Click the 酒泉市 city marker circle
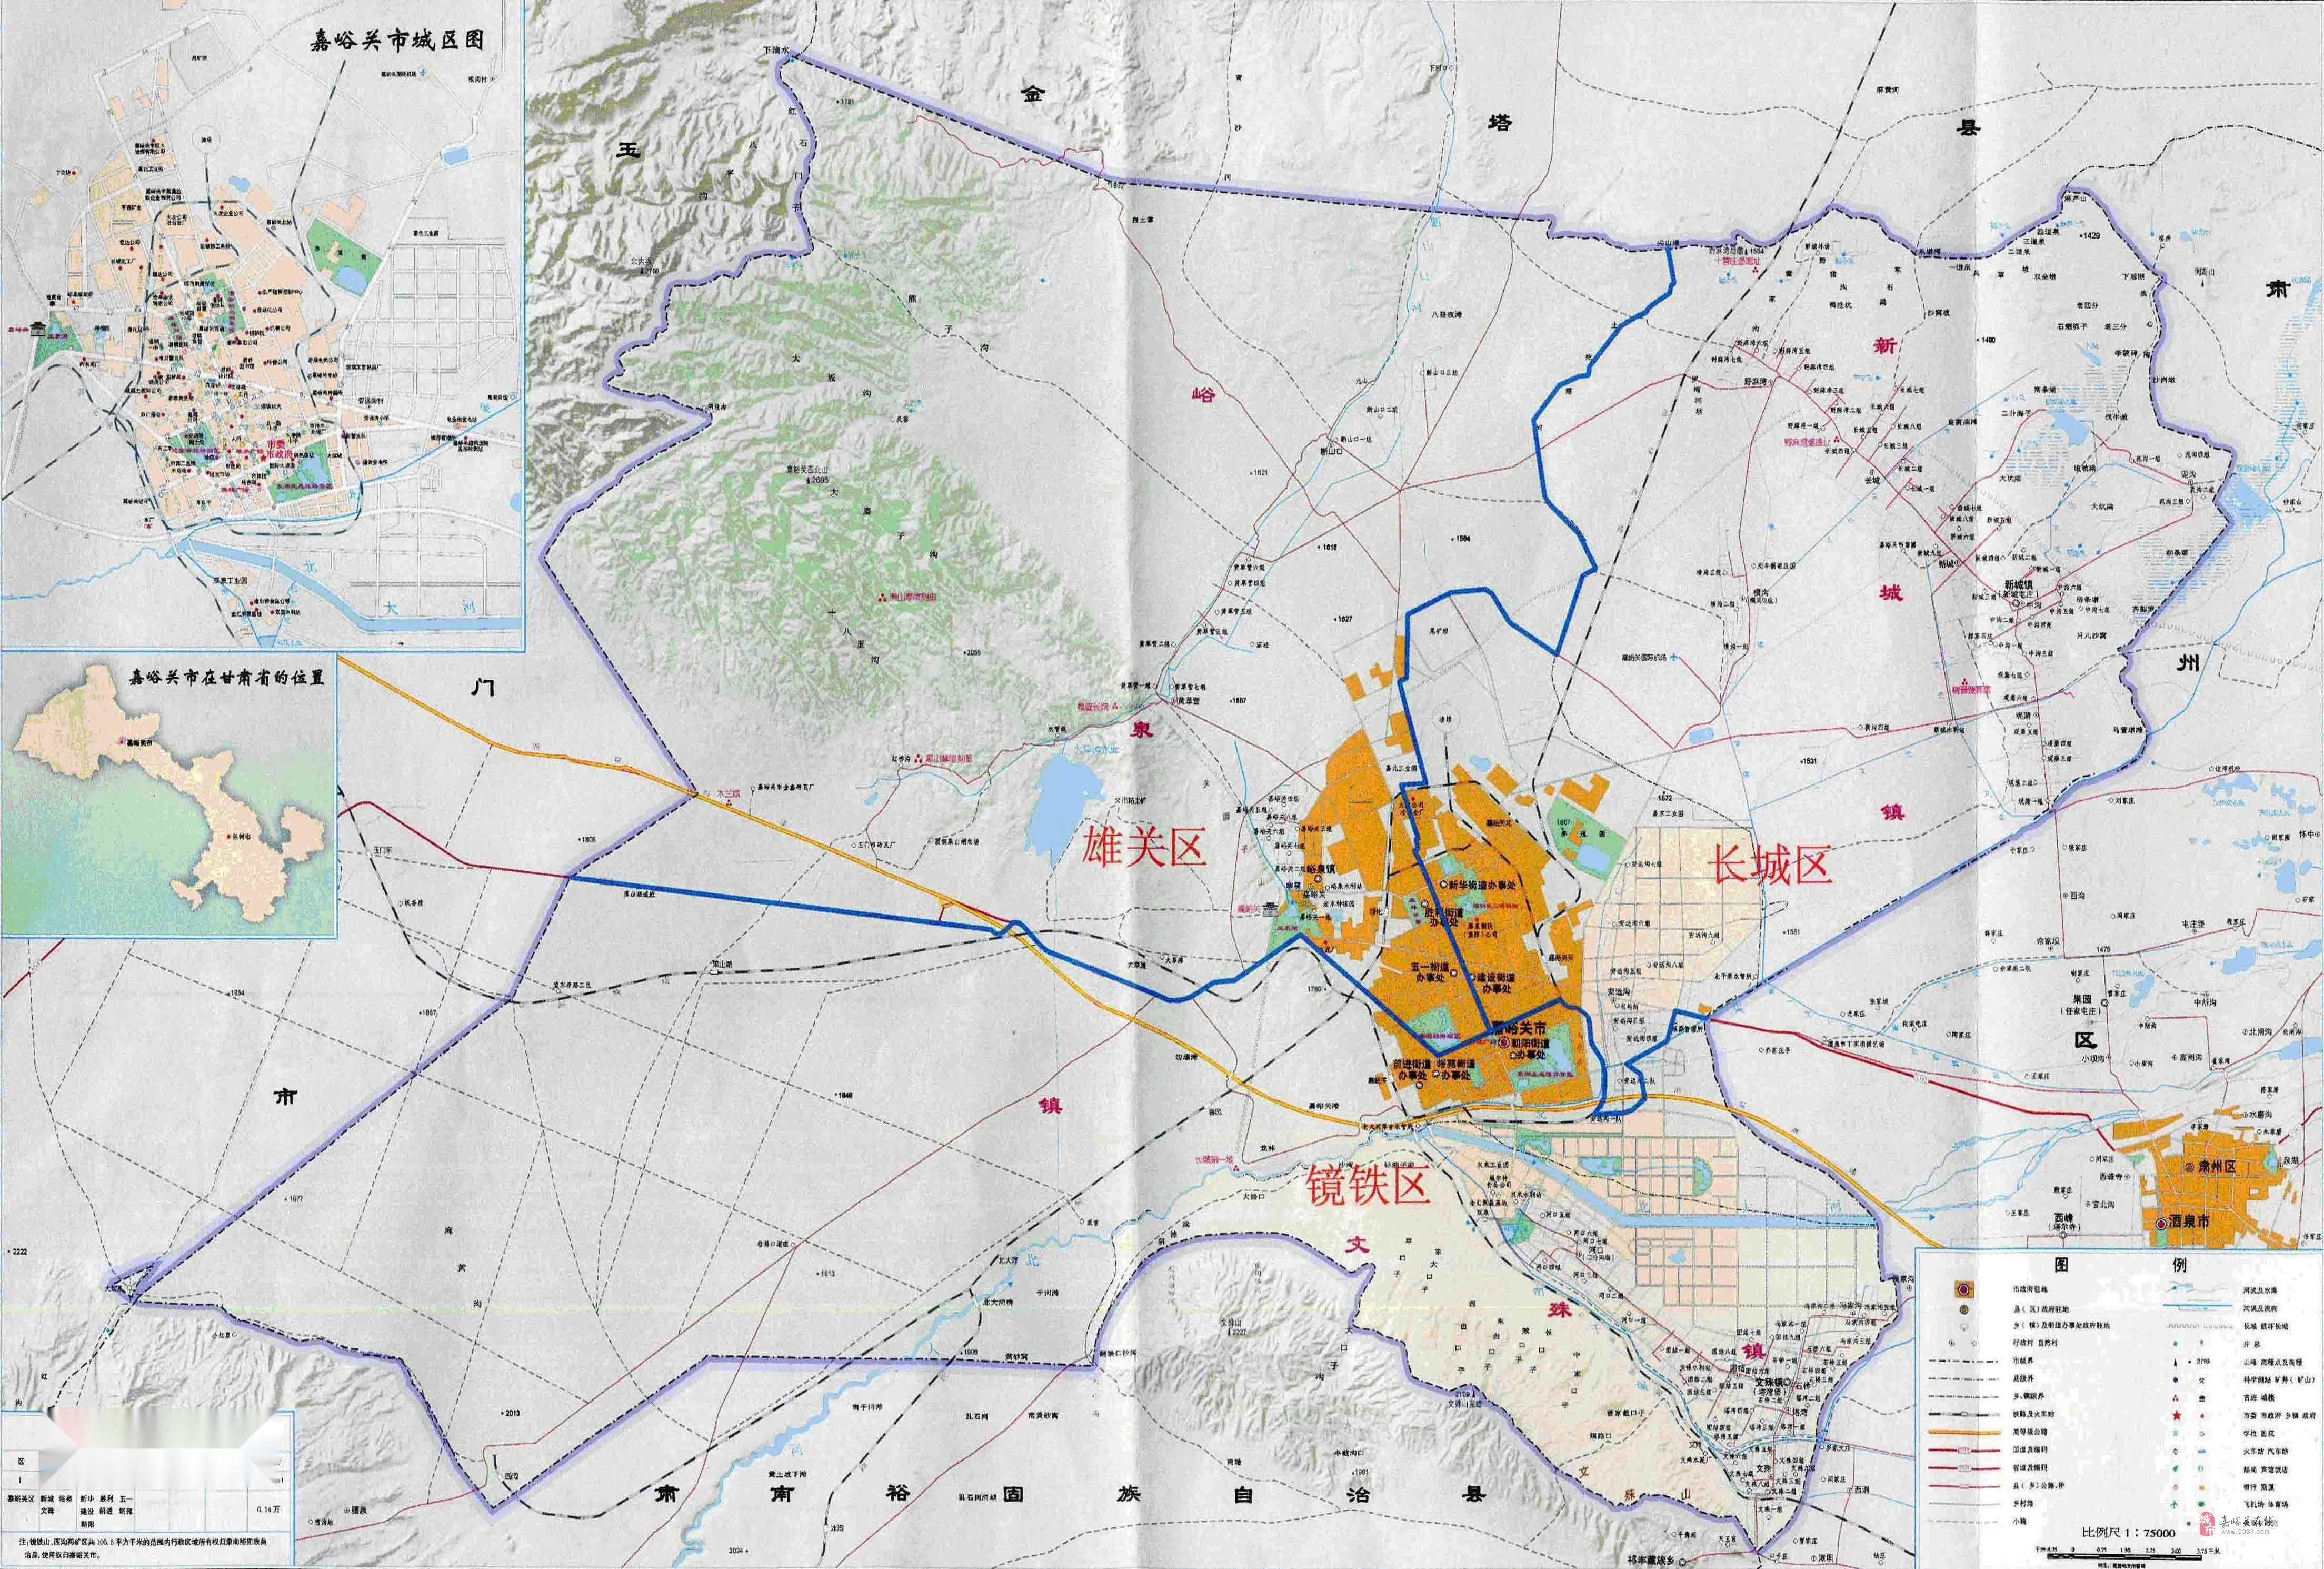This screenshot has height=1569, width=2324. pyautogui.click(x=2161, y=1224)
